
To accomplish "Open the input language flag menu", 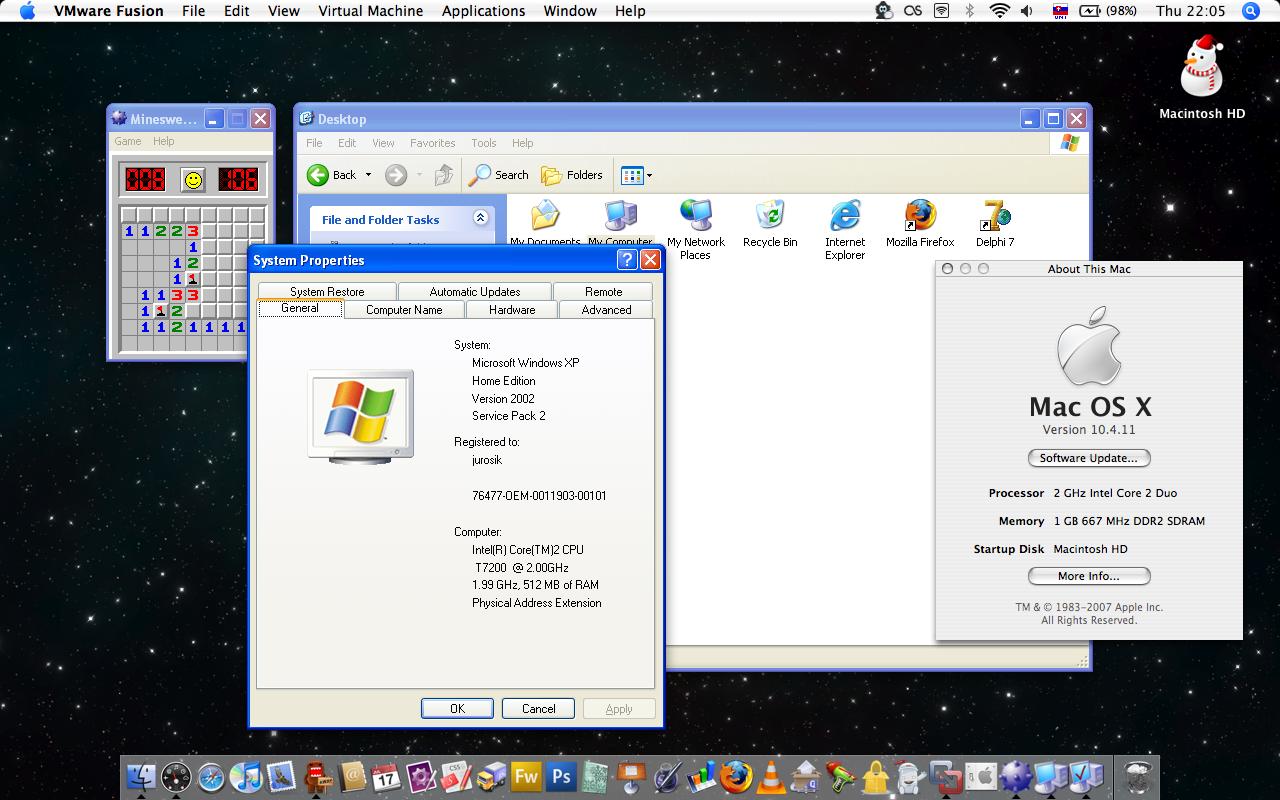I will tap(1061, 11).
